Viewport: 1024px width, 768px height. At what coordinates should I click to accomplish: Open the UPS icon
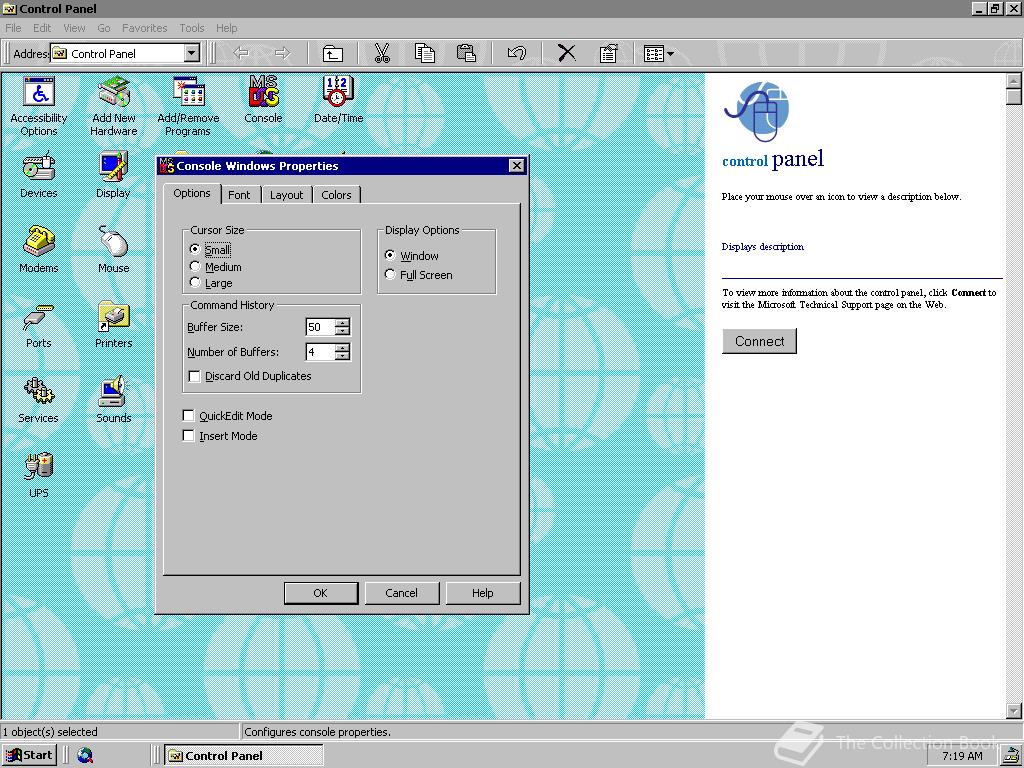(39, 475)
